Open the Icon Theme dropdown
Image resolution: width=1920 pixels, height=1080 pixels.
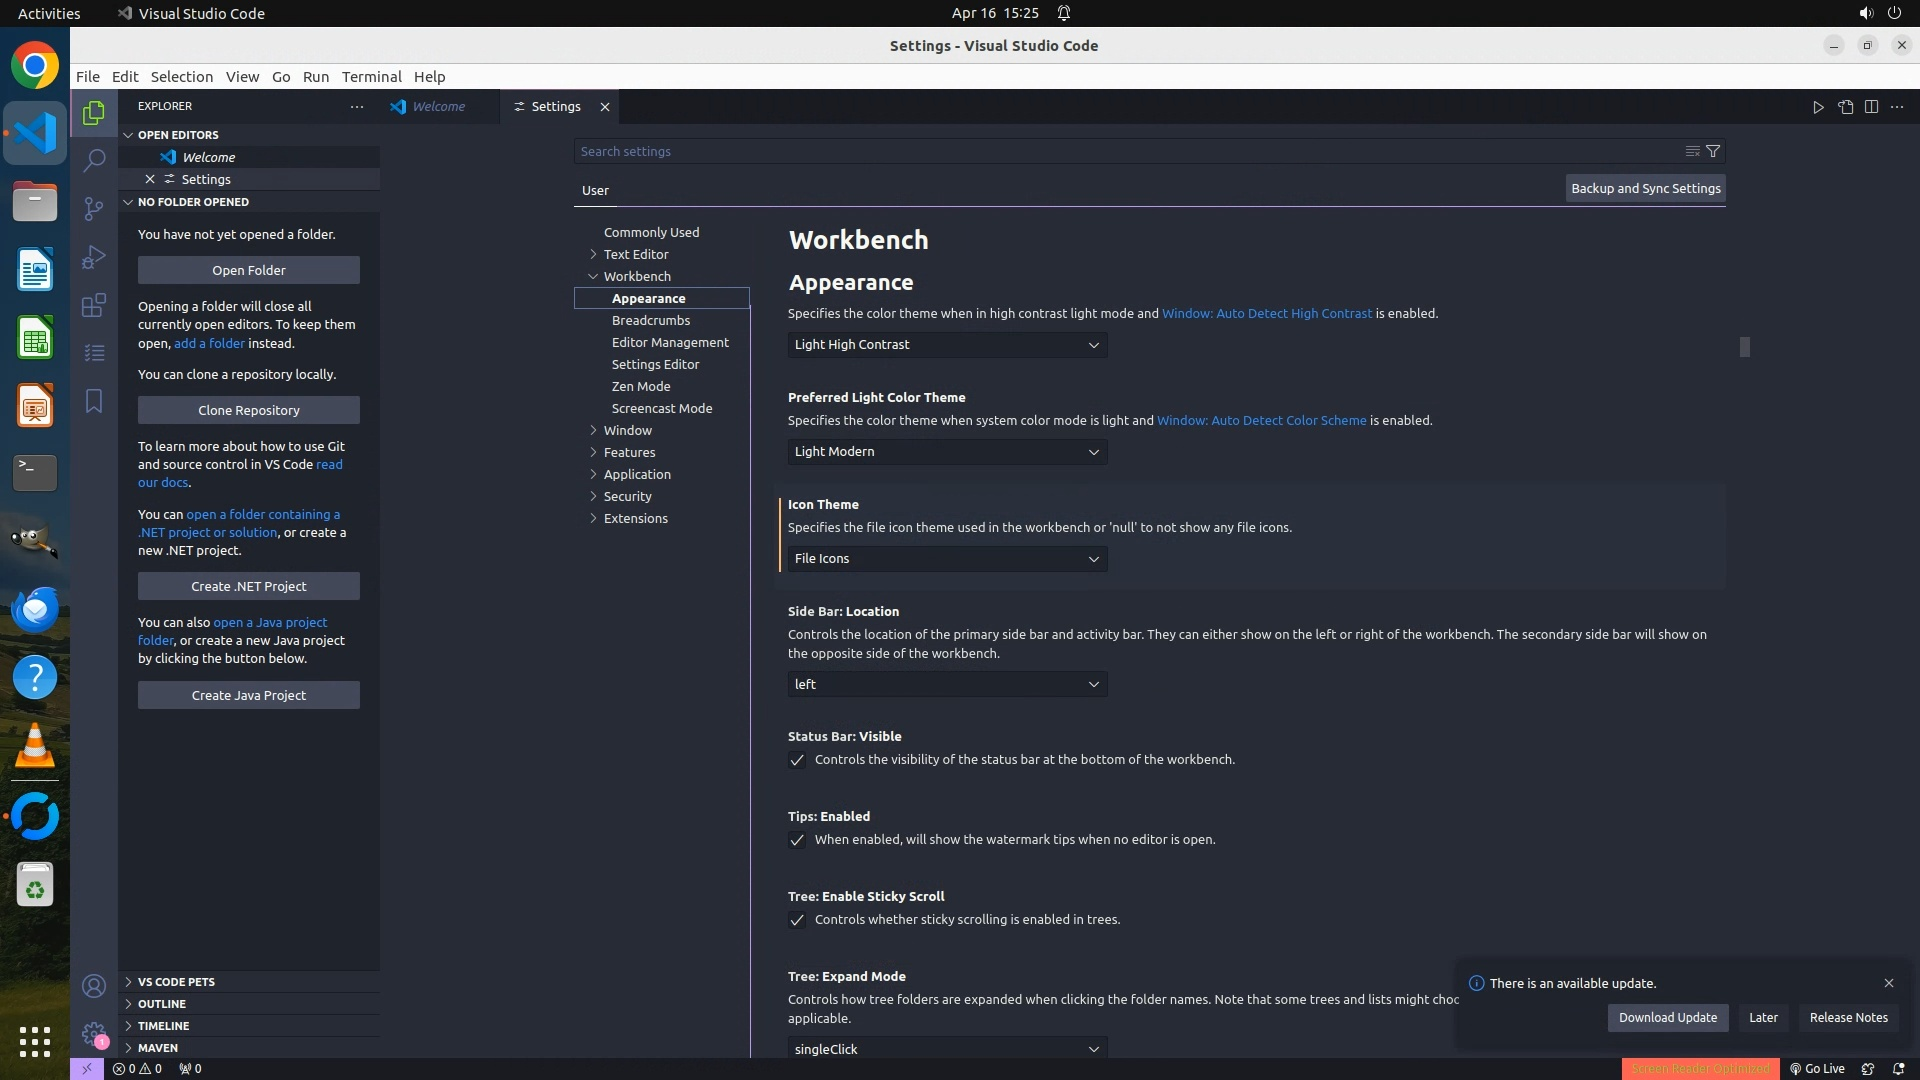(x=946, y=559)
